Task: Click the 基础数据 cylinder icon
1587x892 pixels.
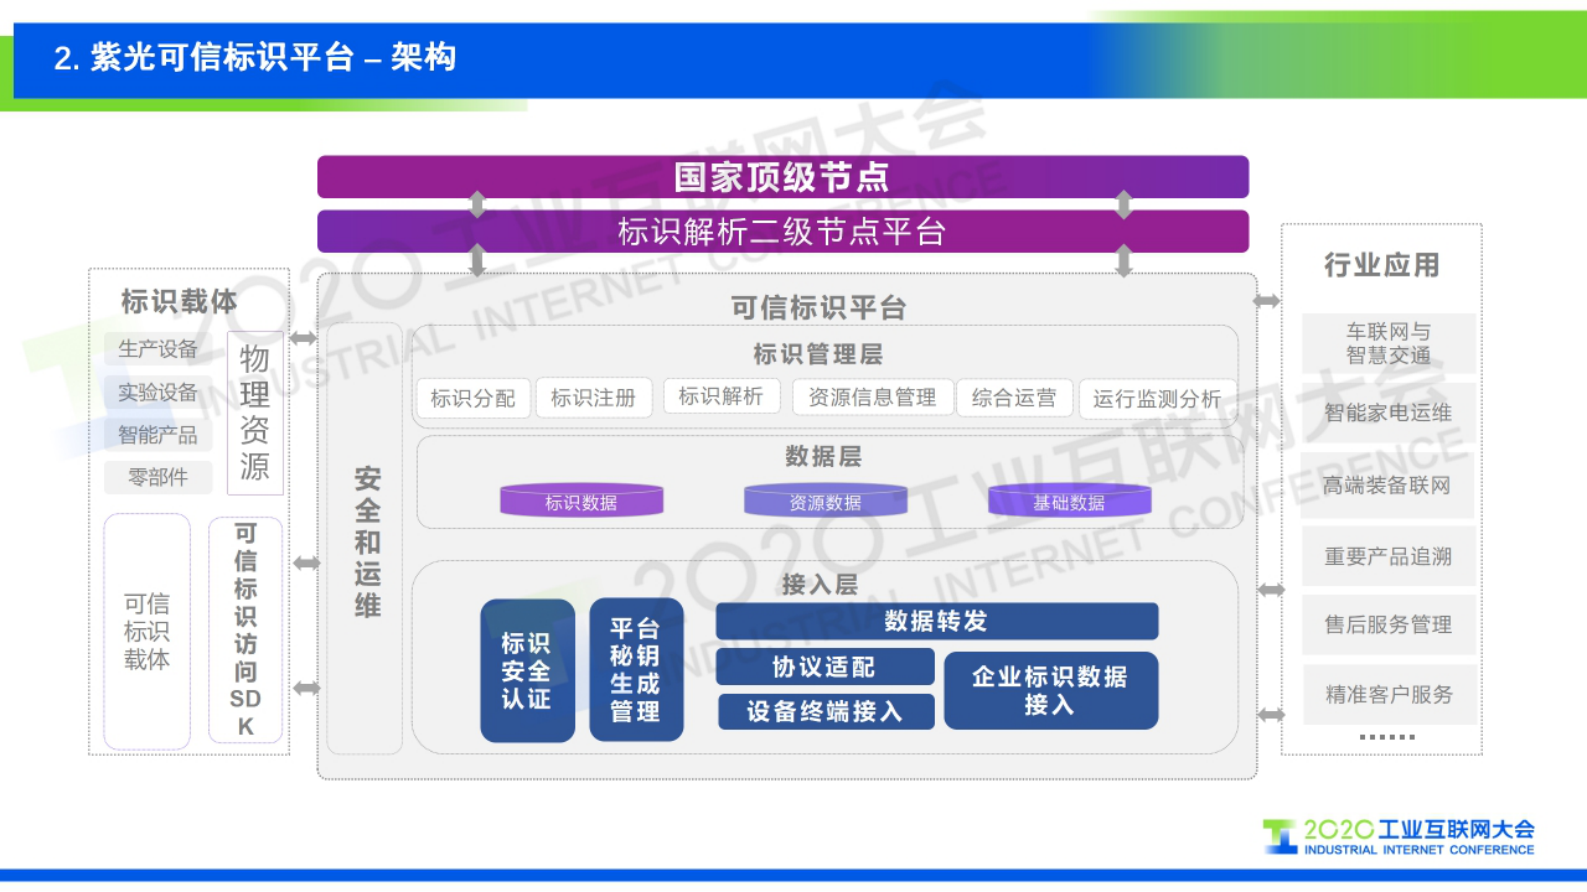Action: (x=1069, y=500)
